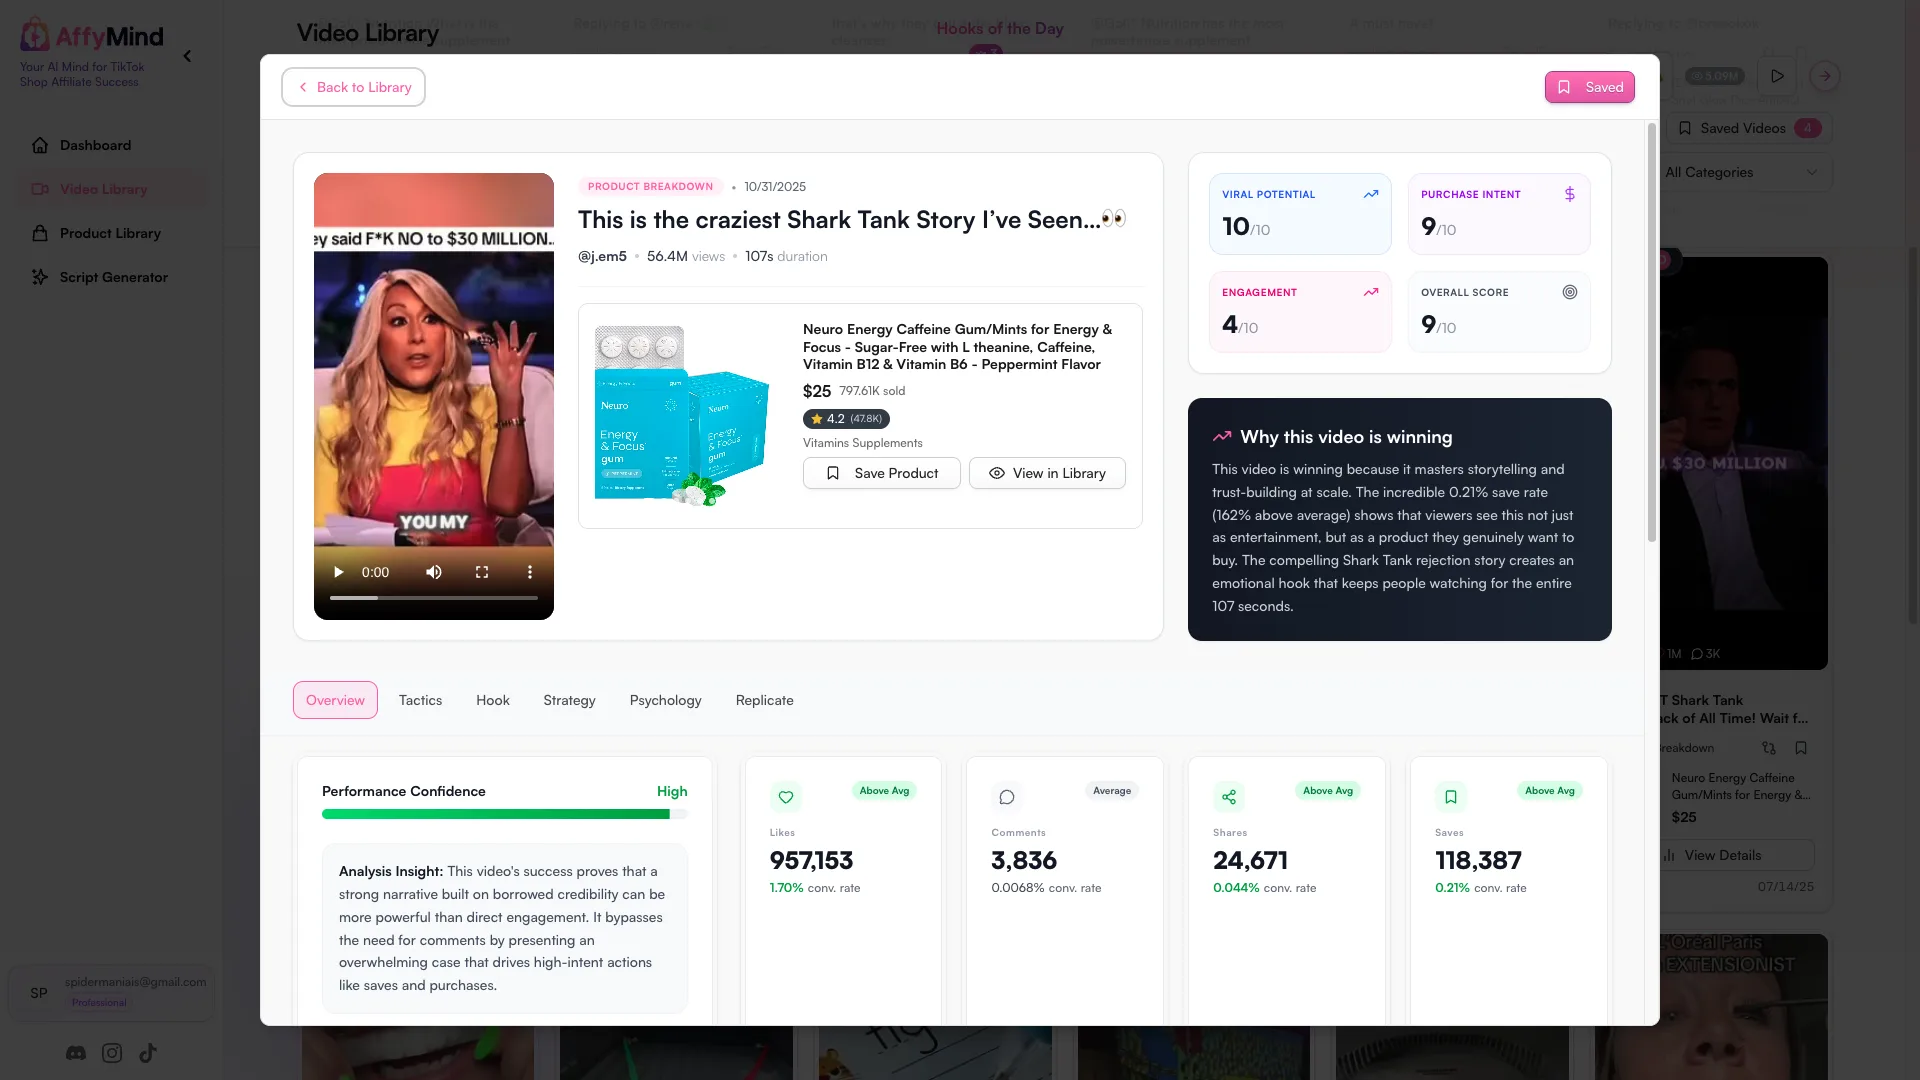This screenshot has width=1920, height=1080.
Task: Click the Why this video is winning icon
Action: point(1222,437)
